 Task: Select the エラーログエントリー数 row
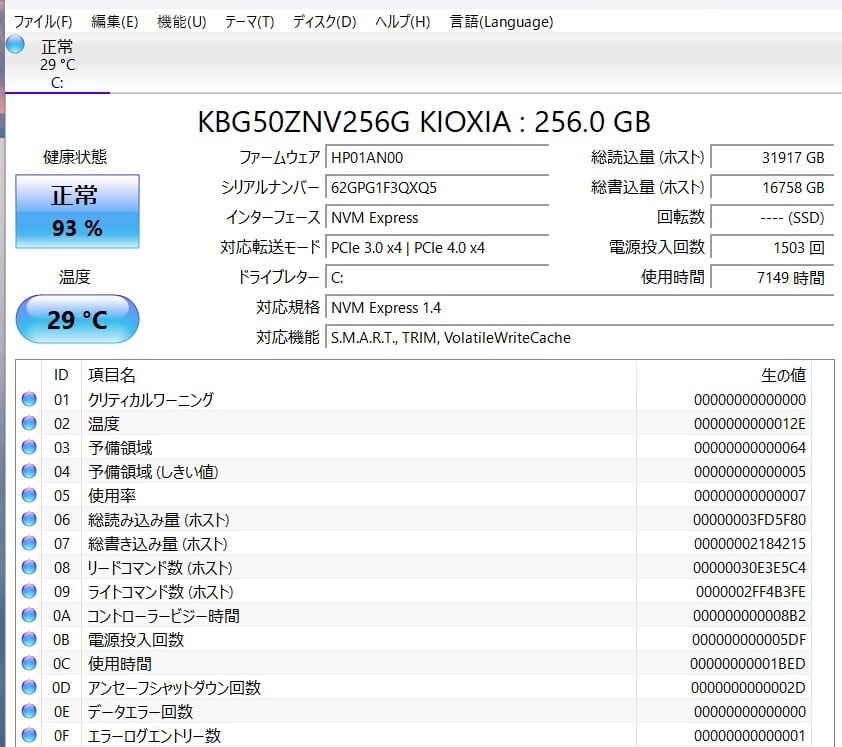coord(413,735)
